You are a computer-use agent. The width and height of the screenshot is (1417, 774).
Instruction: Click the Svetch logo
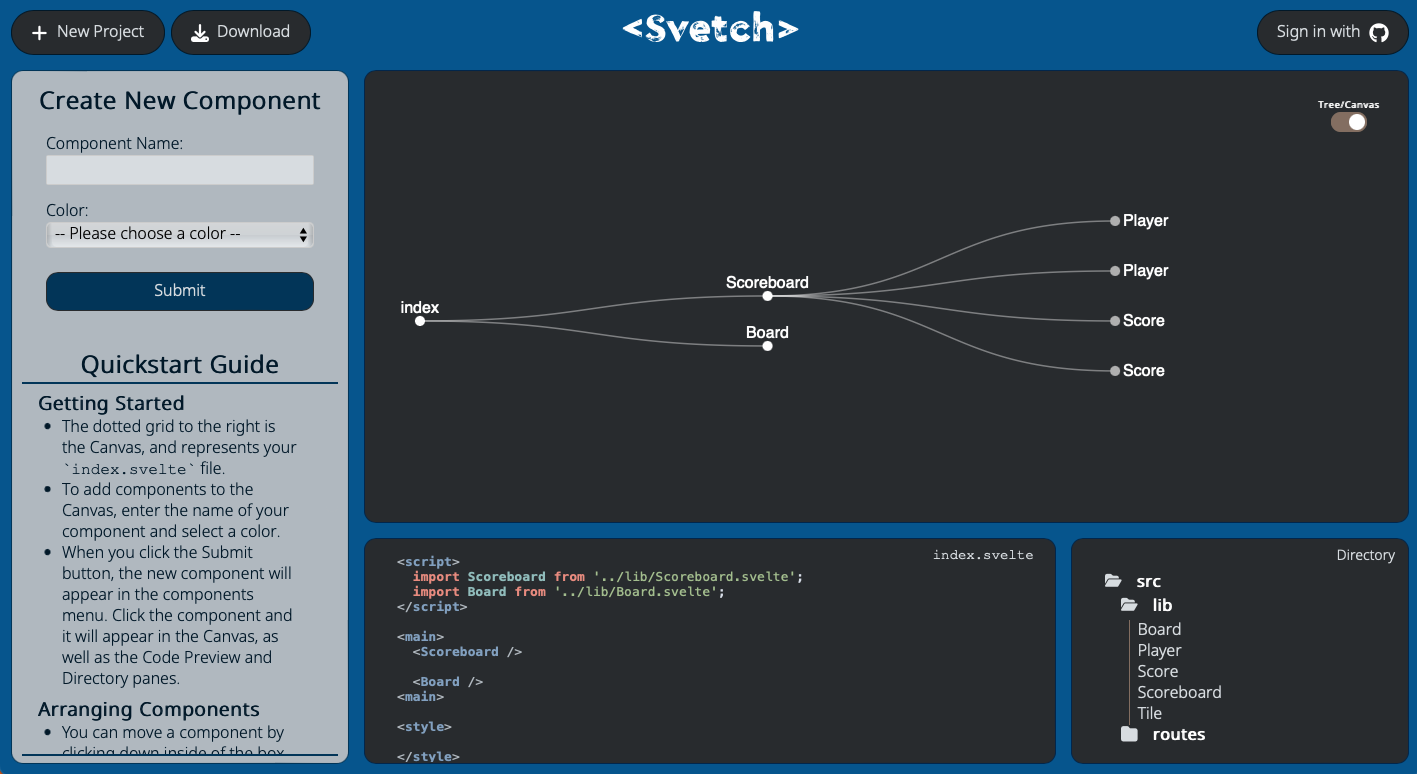click(x=710, y=30)
